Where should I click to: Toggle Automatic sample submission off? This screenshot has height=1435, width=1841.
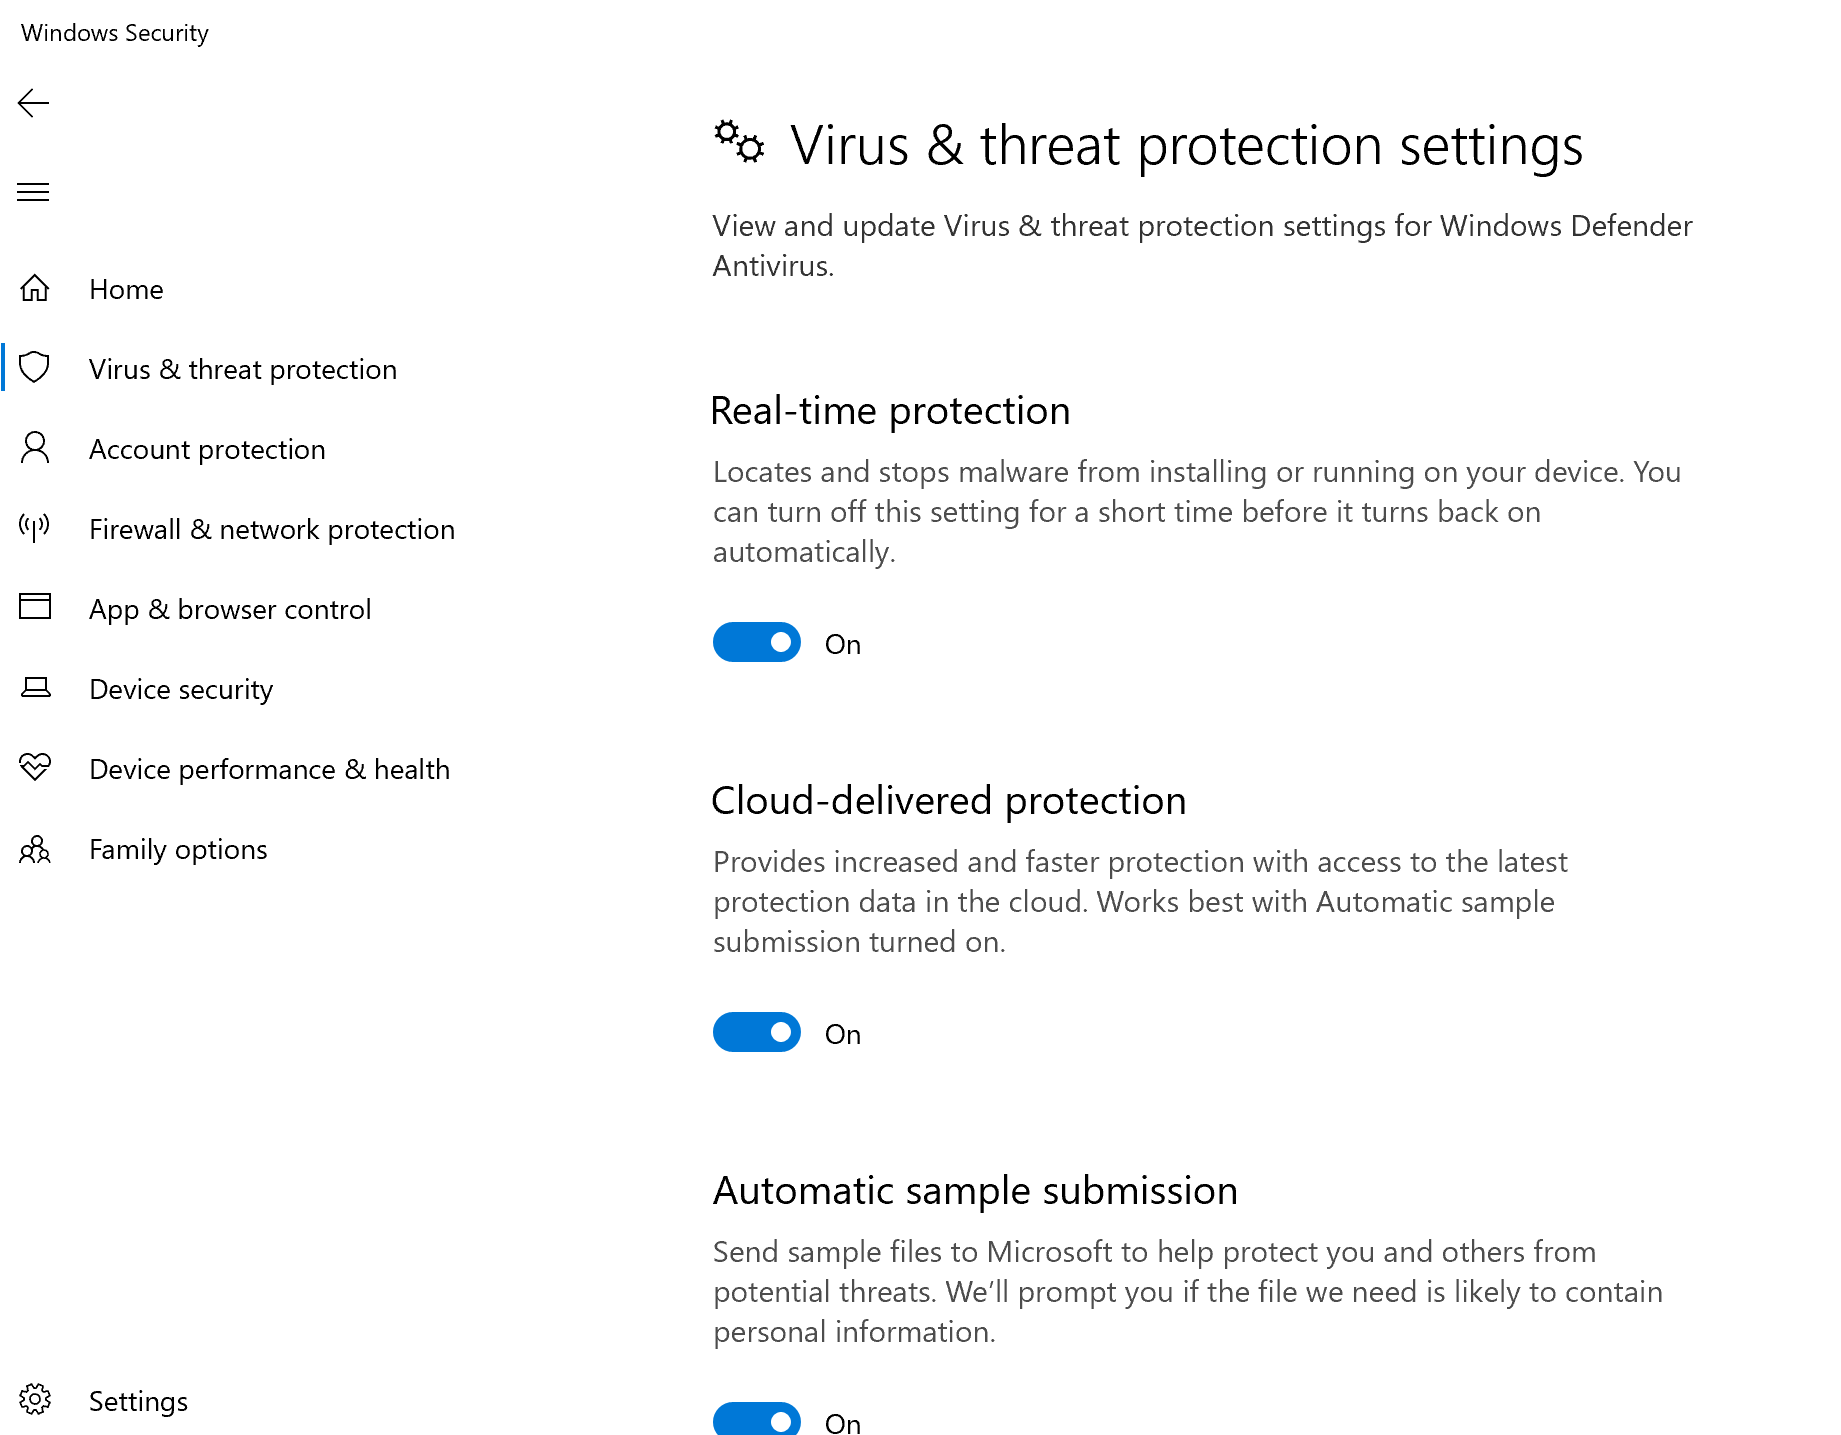coord(757,1420)
